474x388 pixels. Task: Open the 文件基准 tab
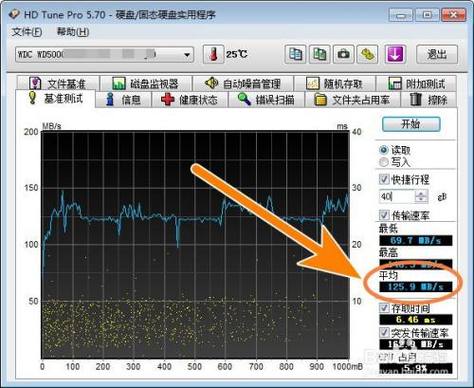click(59, 83)
